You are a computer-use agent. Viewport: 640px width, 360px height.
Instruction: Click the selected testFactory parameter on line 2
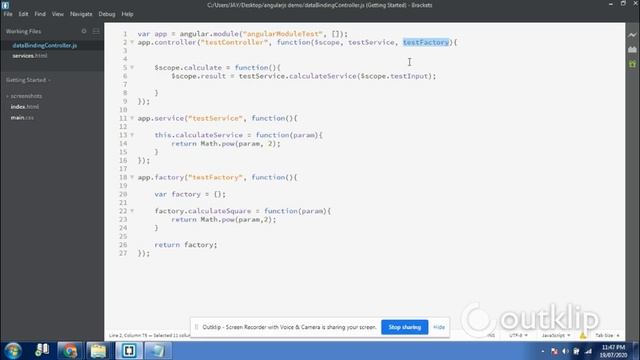(x=426, y=42)
